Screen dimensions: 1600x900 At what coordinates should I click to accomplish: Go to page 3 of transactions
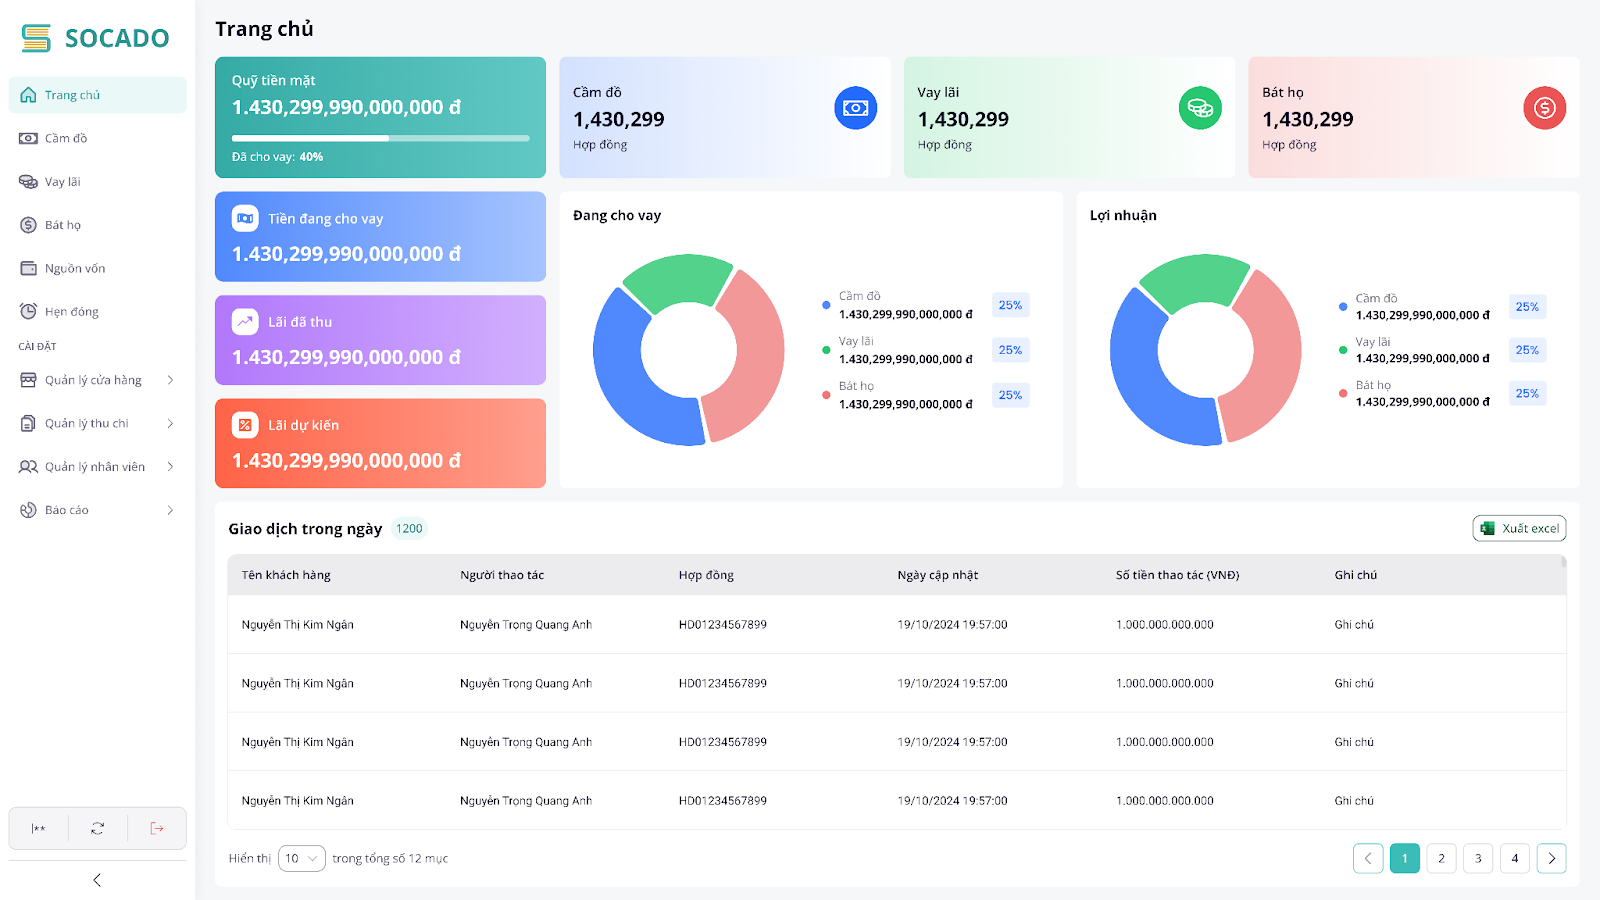[1478, 858]
